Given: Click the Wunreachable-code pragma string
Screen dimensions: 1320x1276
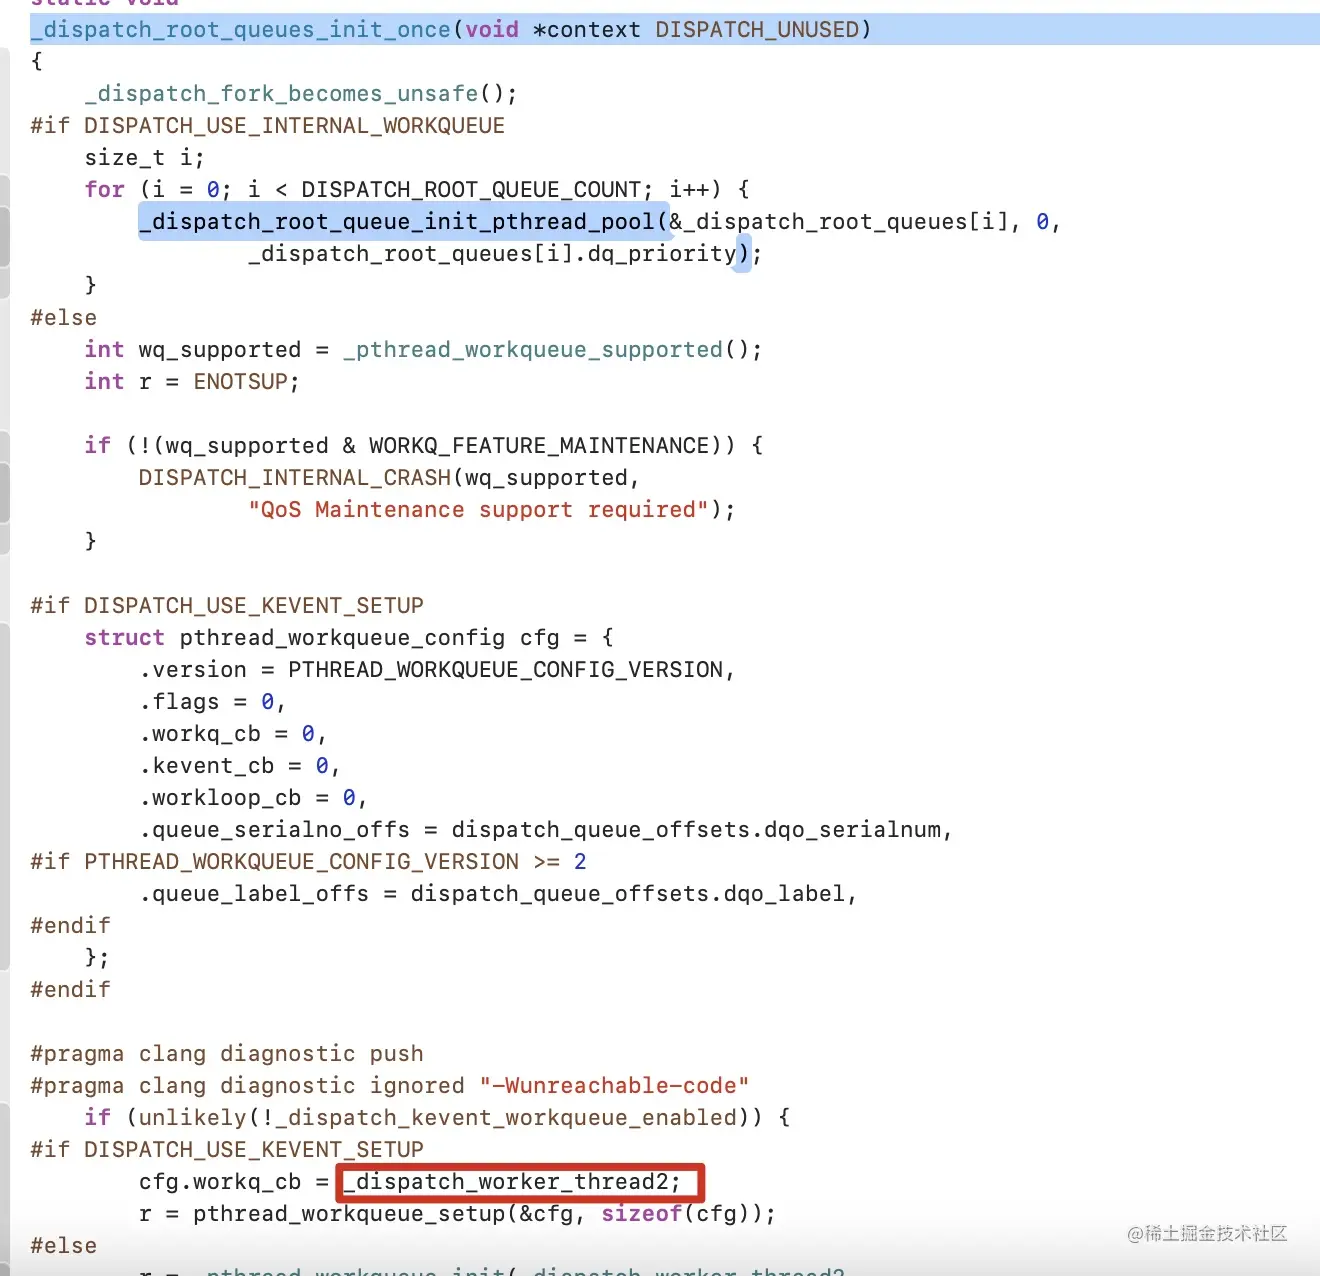Looking at the screenshot, I should [x=615, y=1085].
